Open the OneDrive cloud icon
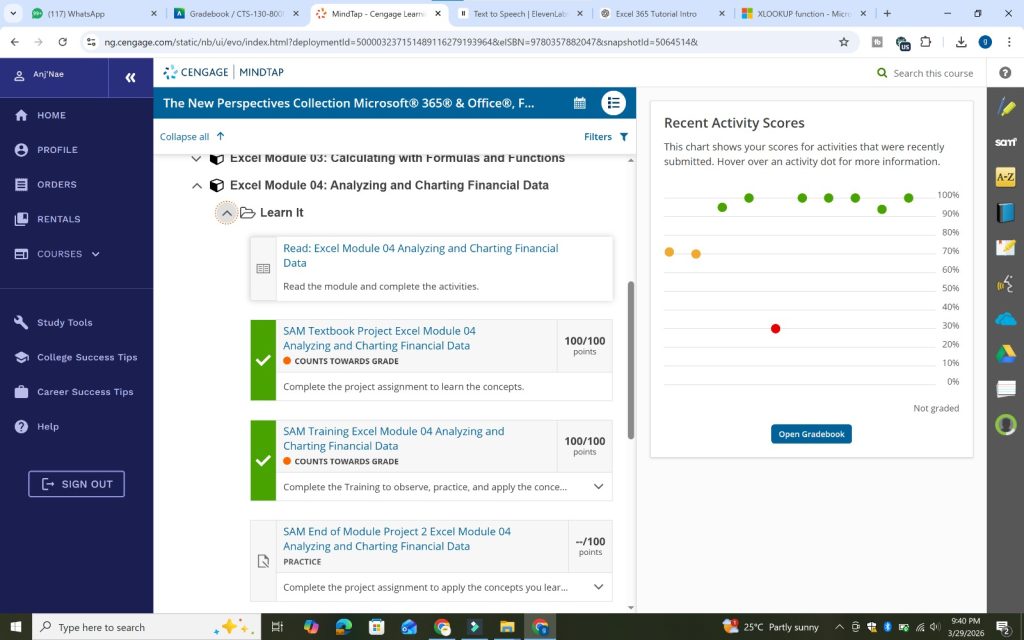 click(1006, 319)
